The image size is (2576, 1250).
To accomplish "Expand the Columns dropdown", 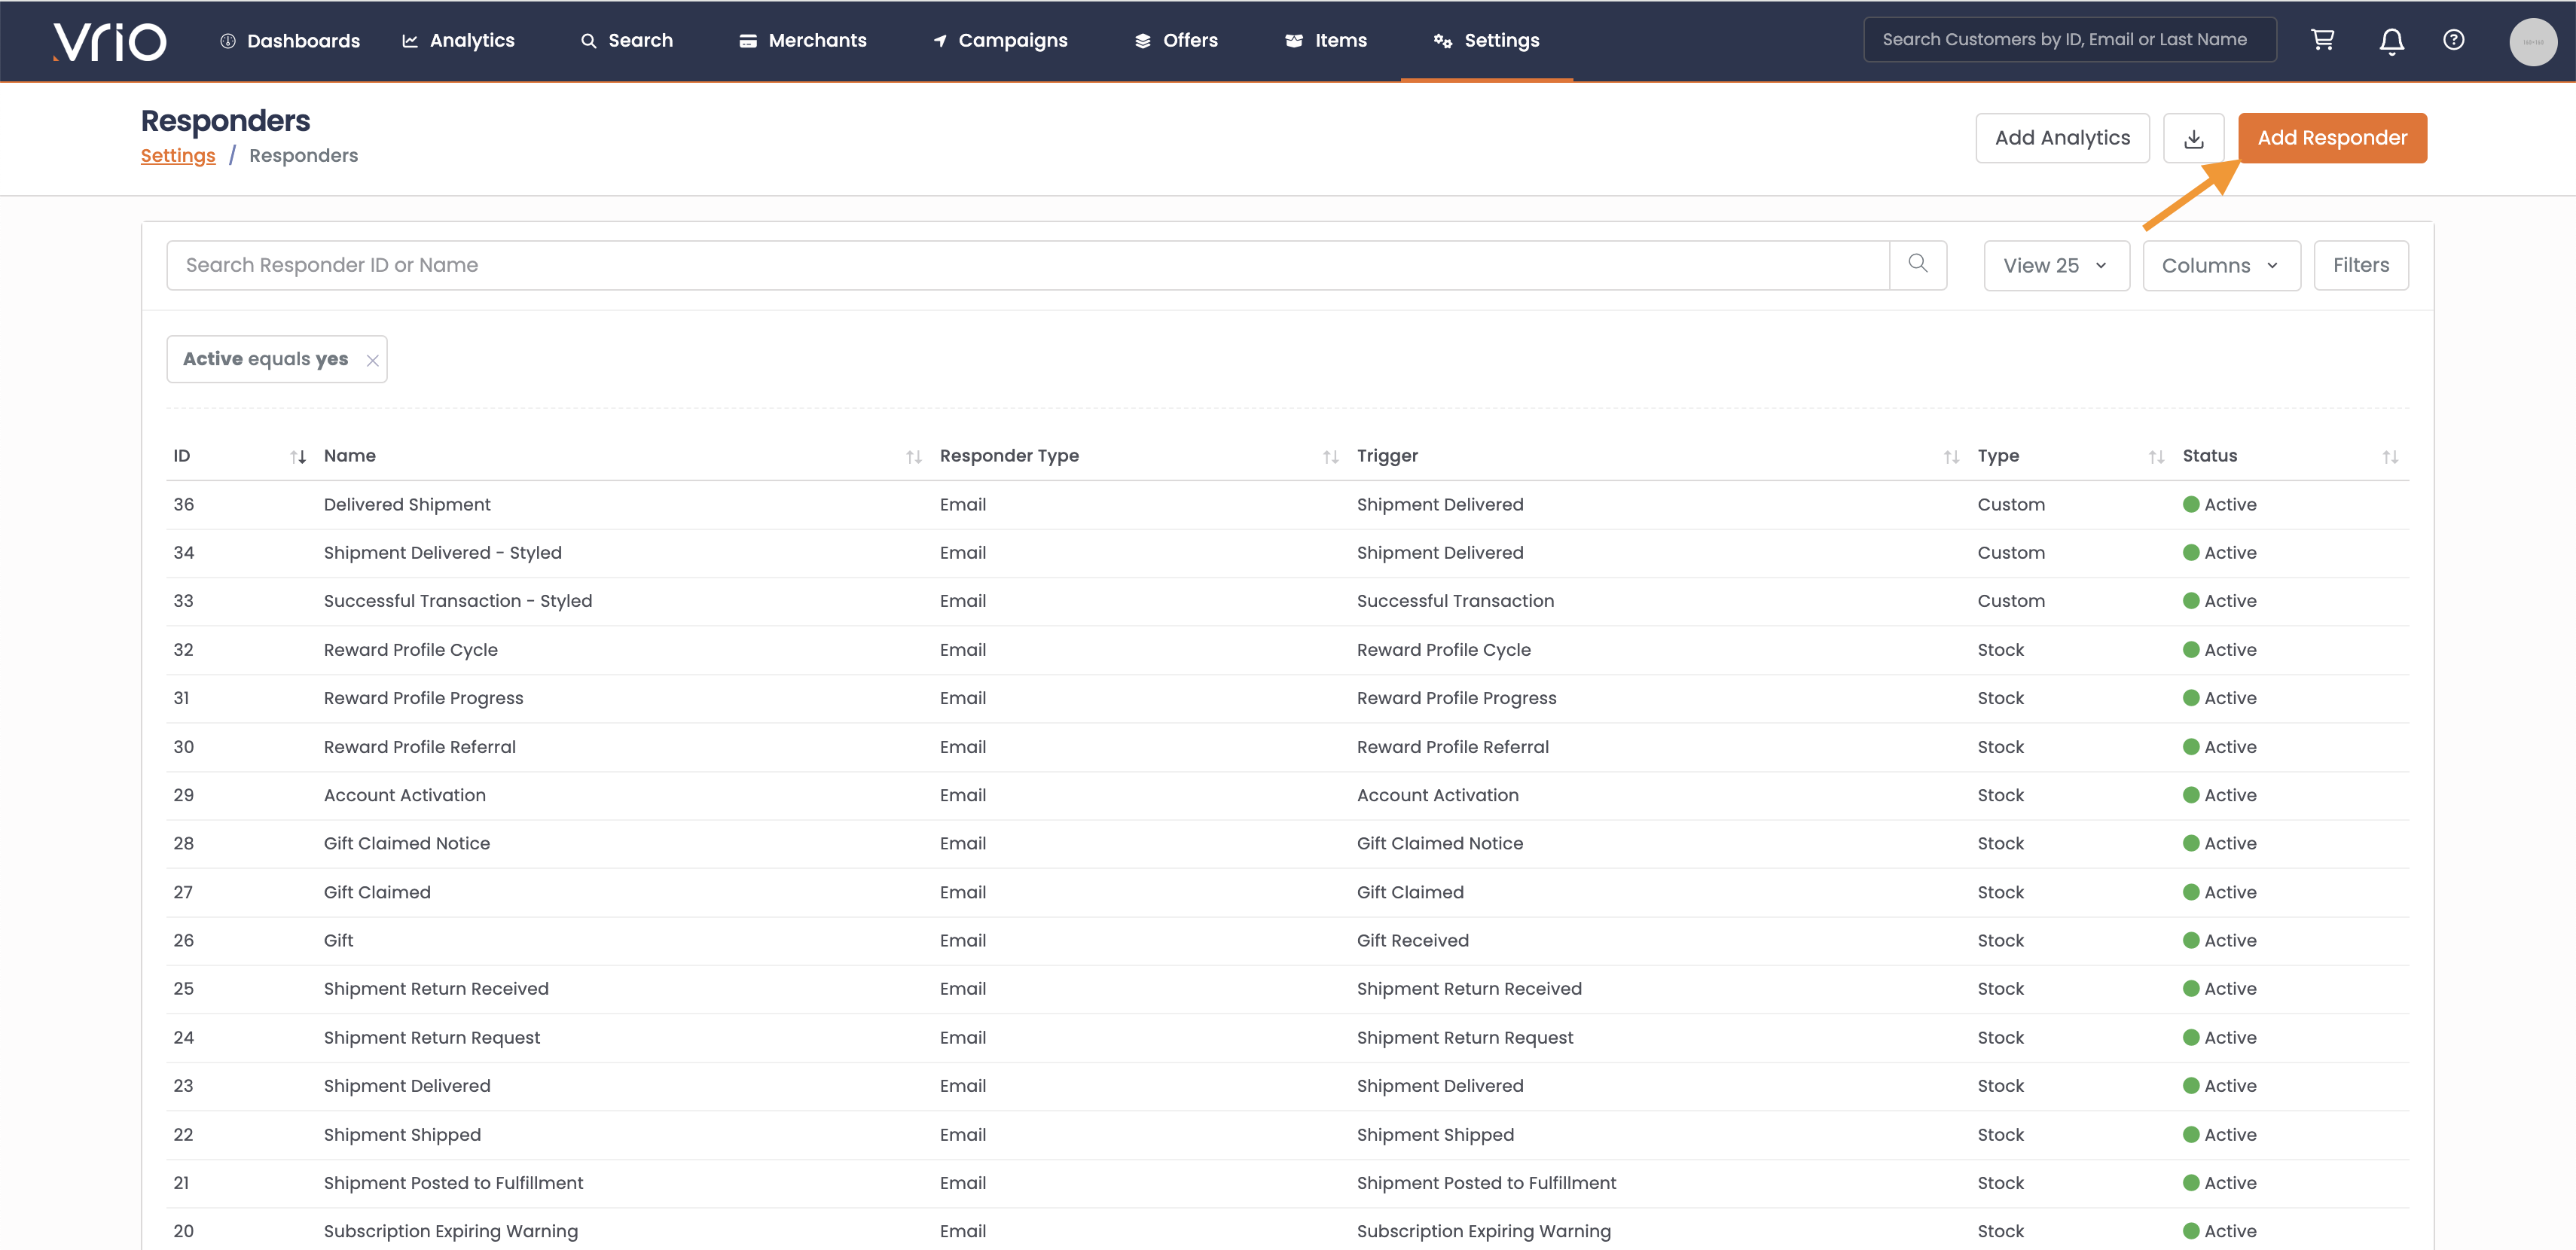I will point(2221,265).
